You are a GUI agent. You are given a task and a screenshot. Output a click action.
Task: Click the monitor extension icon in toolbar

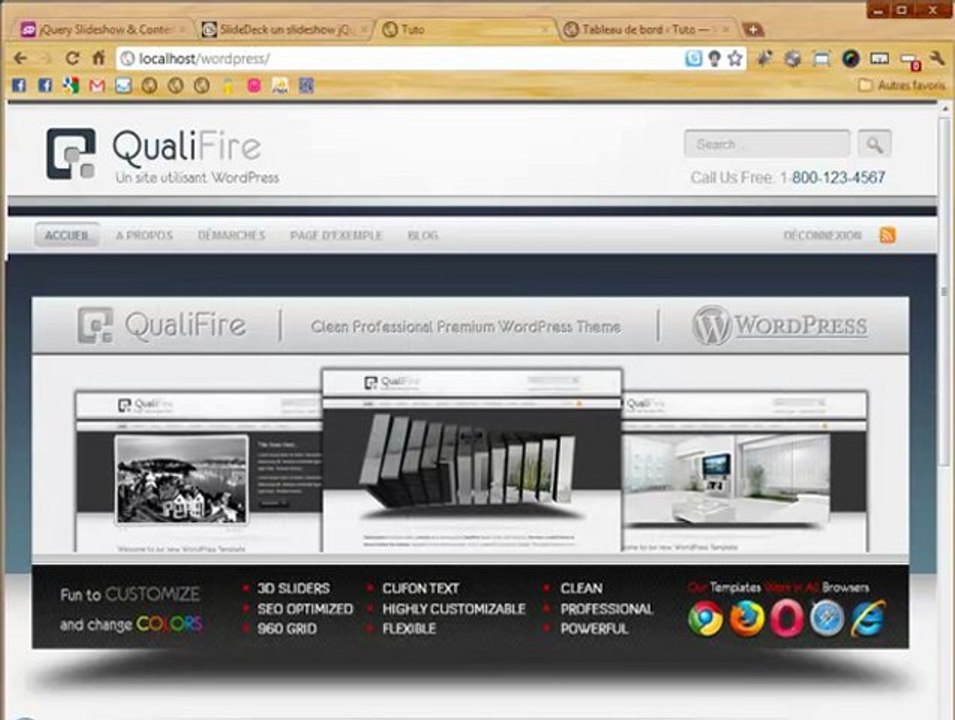879,58
